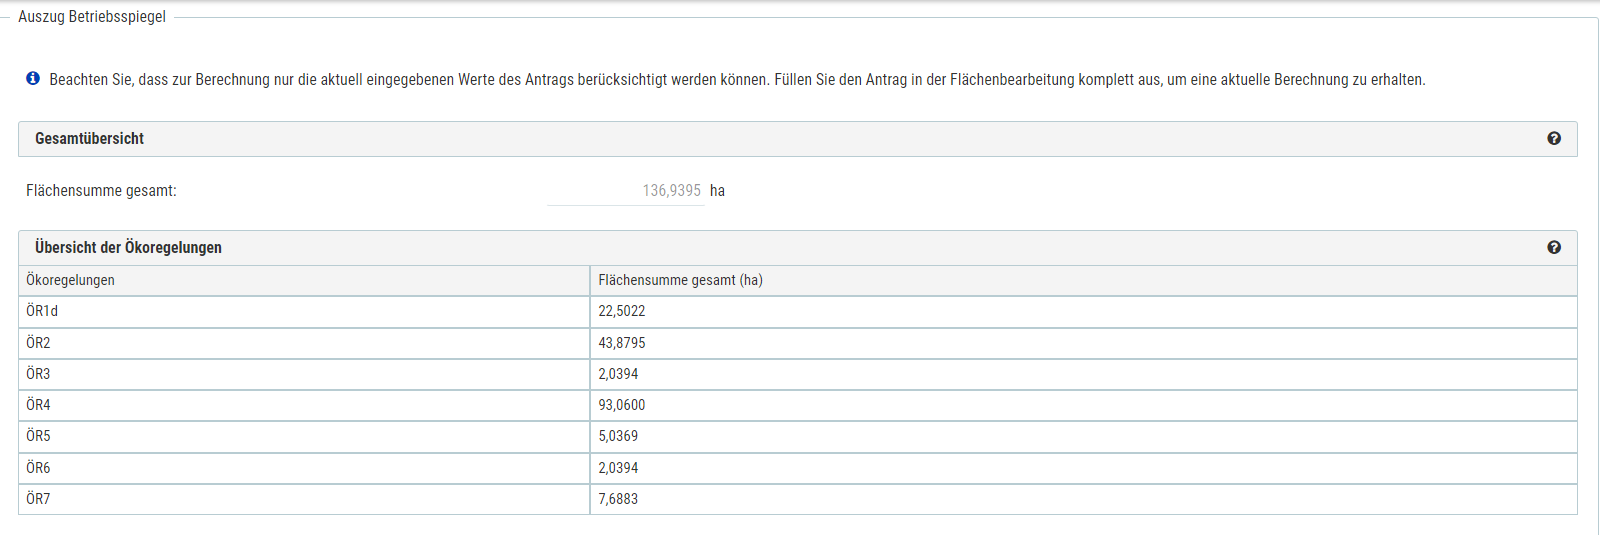Image resolution: width=1600 pixels, height=535 pixels.
Task: Select the ÖR7 row label
Action: coord(38,499)
